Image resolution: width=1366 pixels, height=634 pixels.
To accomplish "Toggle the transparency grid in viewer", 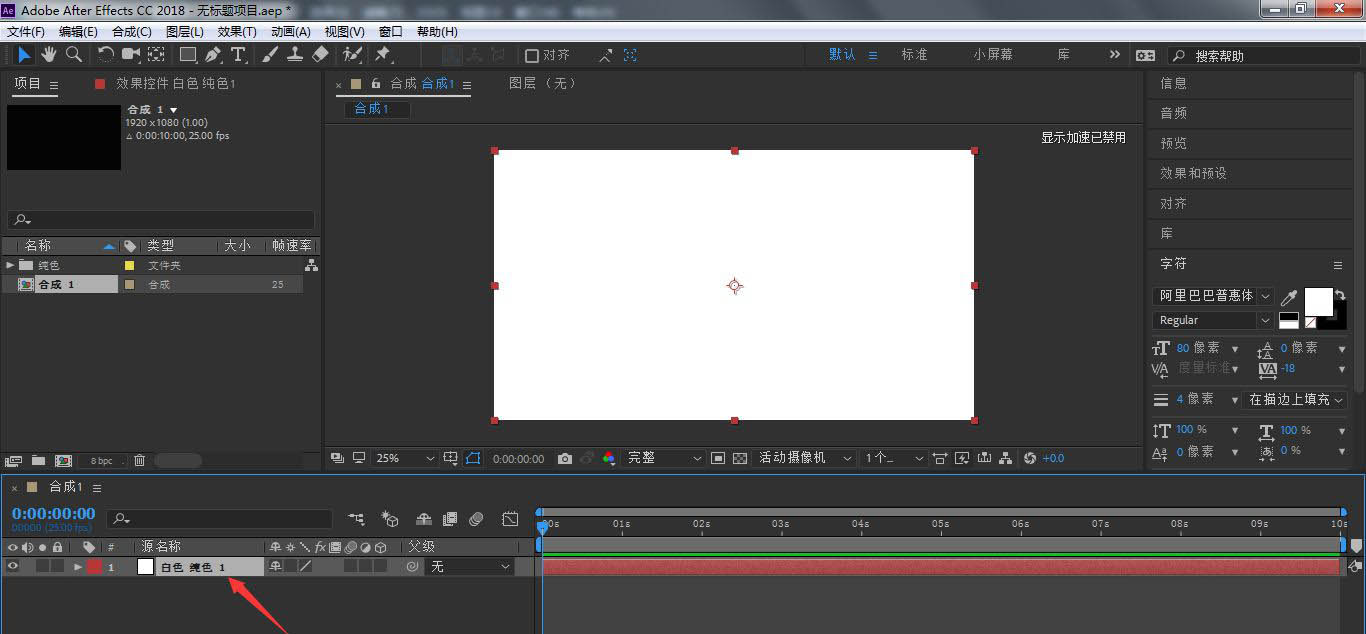I will point(740,458).
